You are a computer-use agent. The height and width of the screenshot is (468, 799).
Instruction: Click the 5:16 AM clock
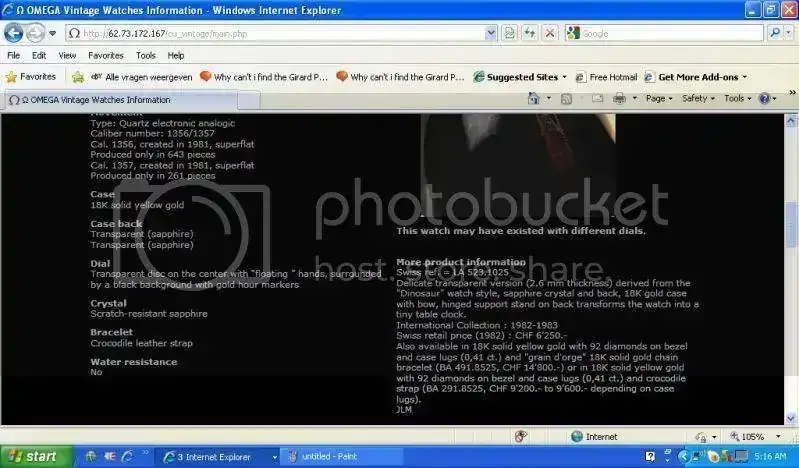coord(770,456)
